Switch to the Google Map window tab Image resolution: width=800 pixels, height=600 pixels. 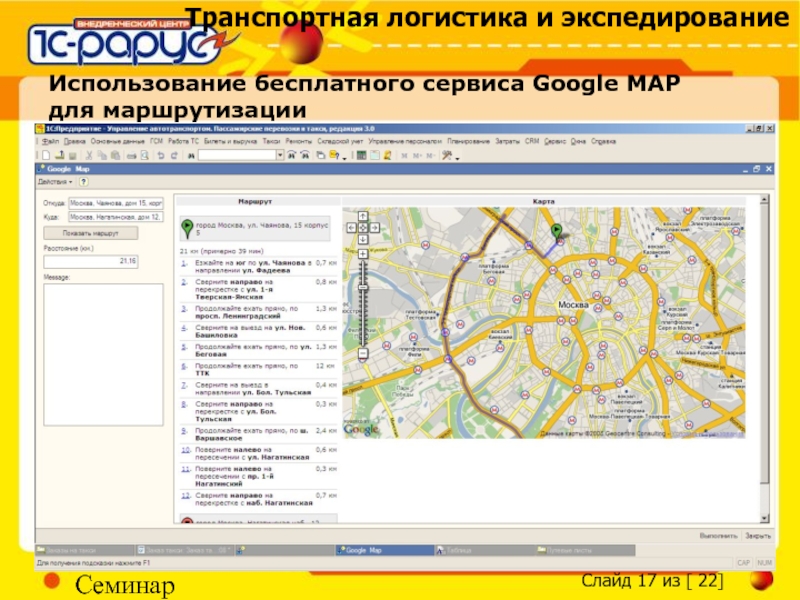(384, 550)
